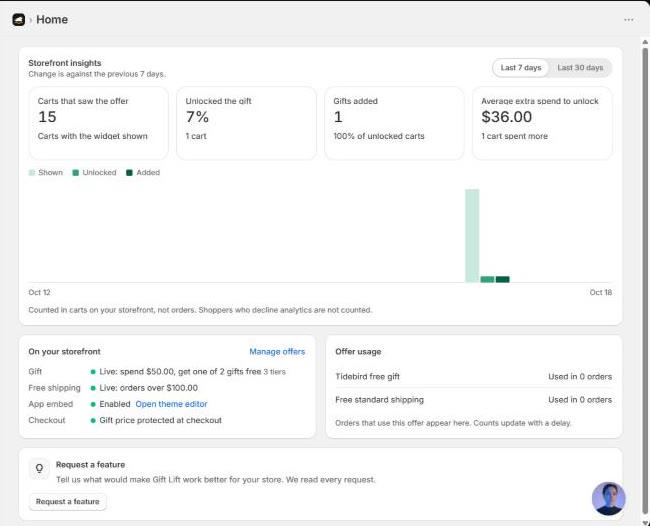This screenshot has width=650, height=526.
Task: Click the Gift Lift app icon
Action: click(19, 19)
